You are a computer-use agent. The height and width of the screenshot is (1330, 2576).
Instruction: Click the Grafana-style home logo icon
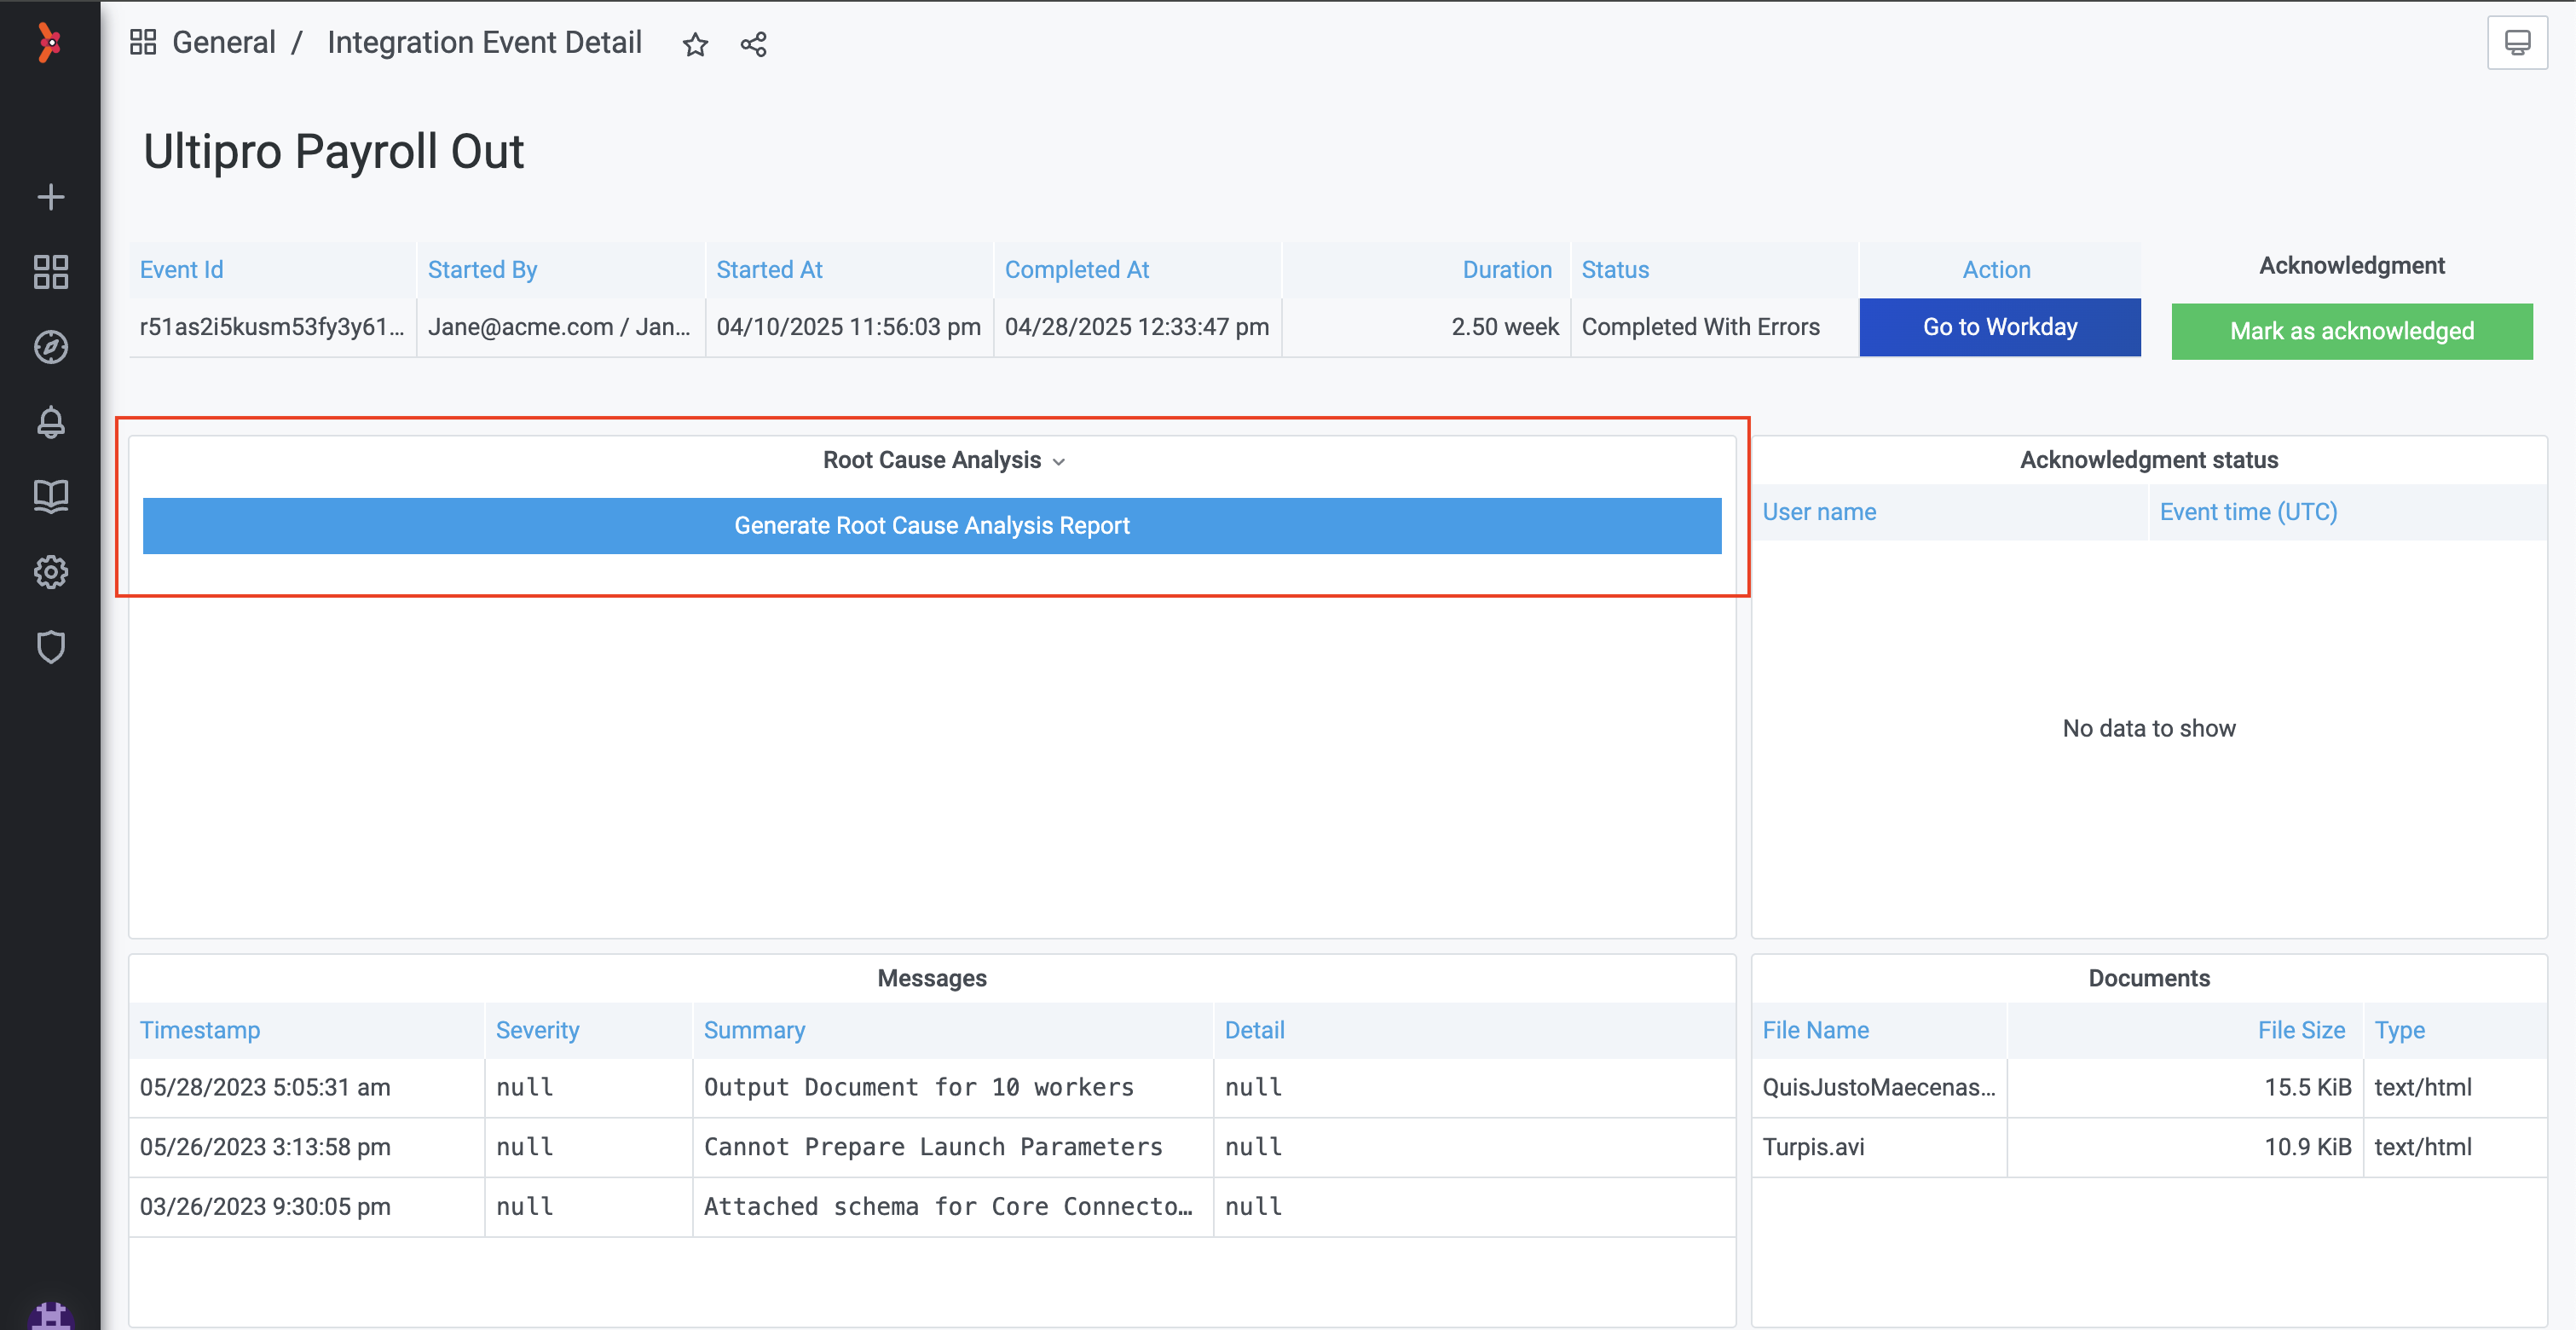(x=49, y=43)
